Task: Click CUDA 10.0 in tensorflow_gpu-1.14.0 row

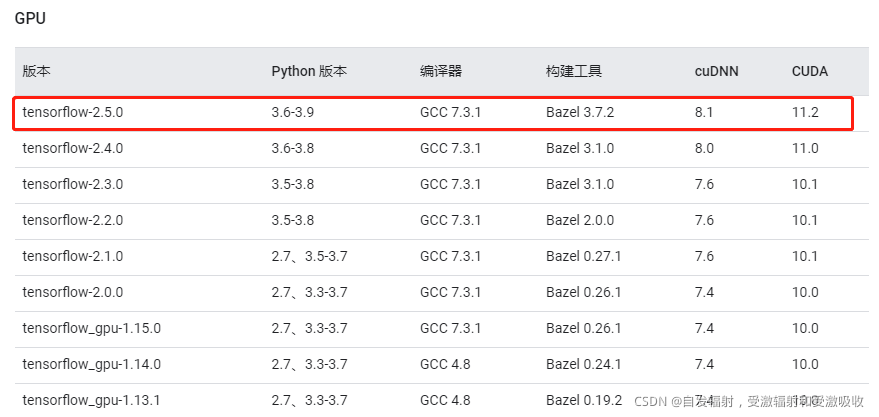Action: pos(805,364)
